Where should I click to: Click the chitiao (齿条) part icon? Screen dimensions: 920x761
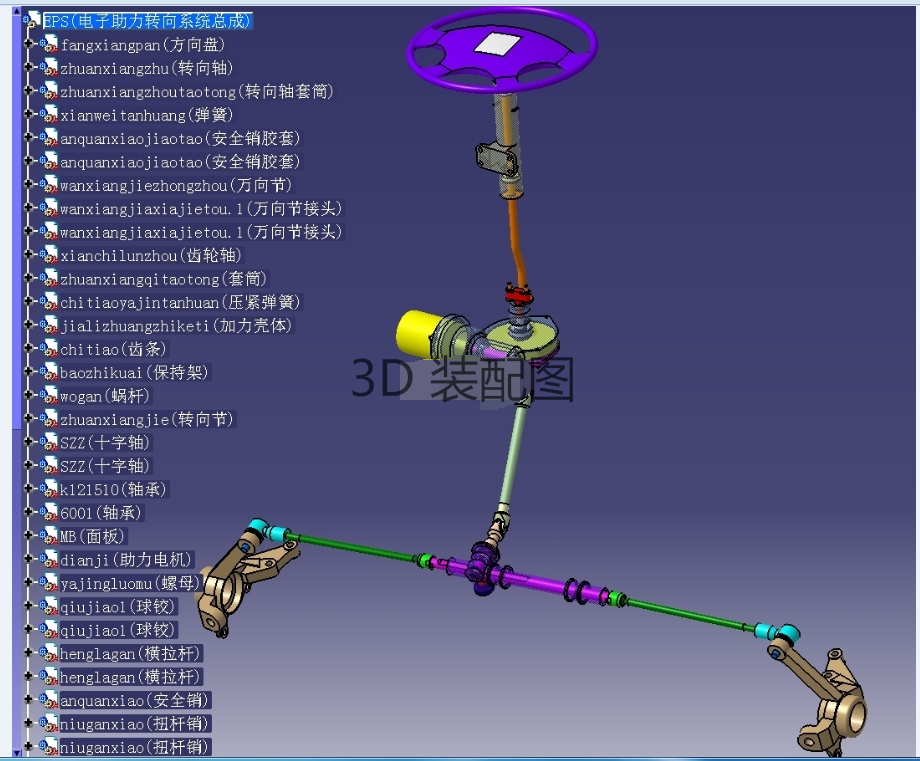(x=49, y=349)
